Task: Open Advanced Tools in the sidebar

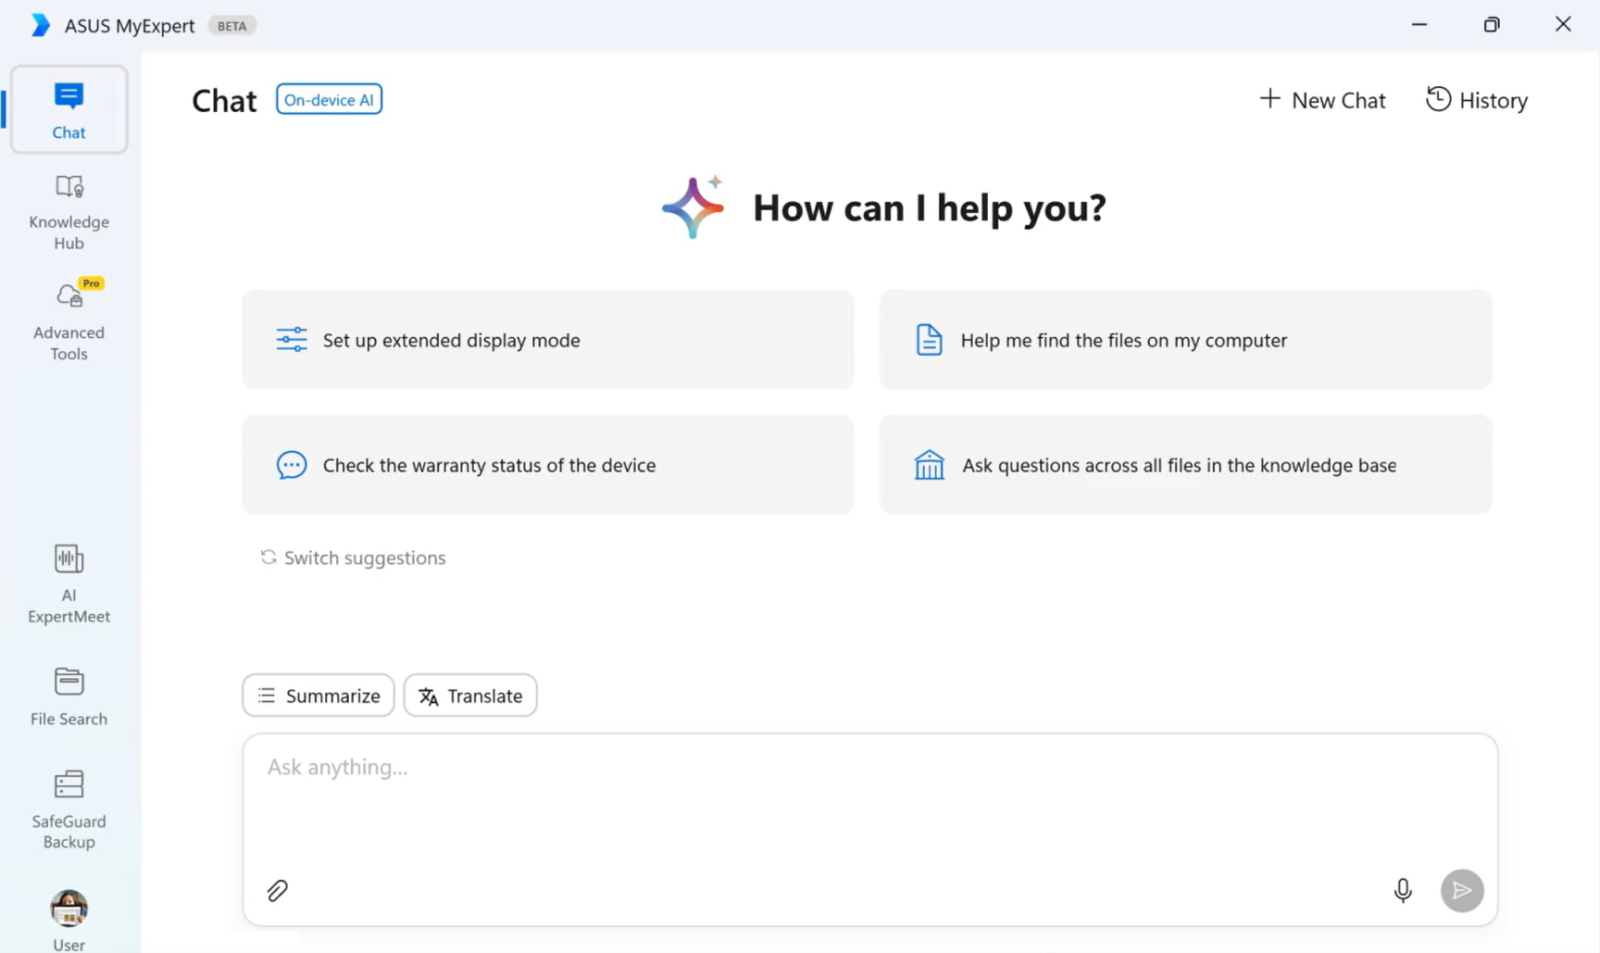Action: (x=69, y=321)
